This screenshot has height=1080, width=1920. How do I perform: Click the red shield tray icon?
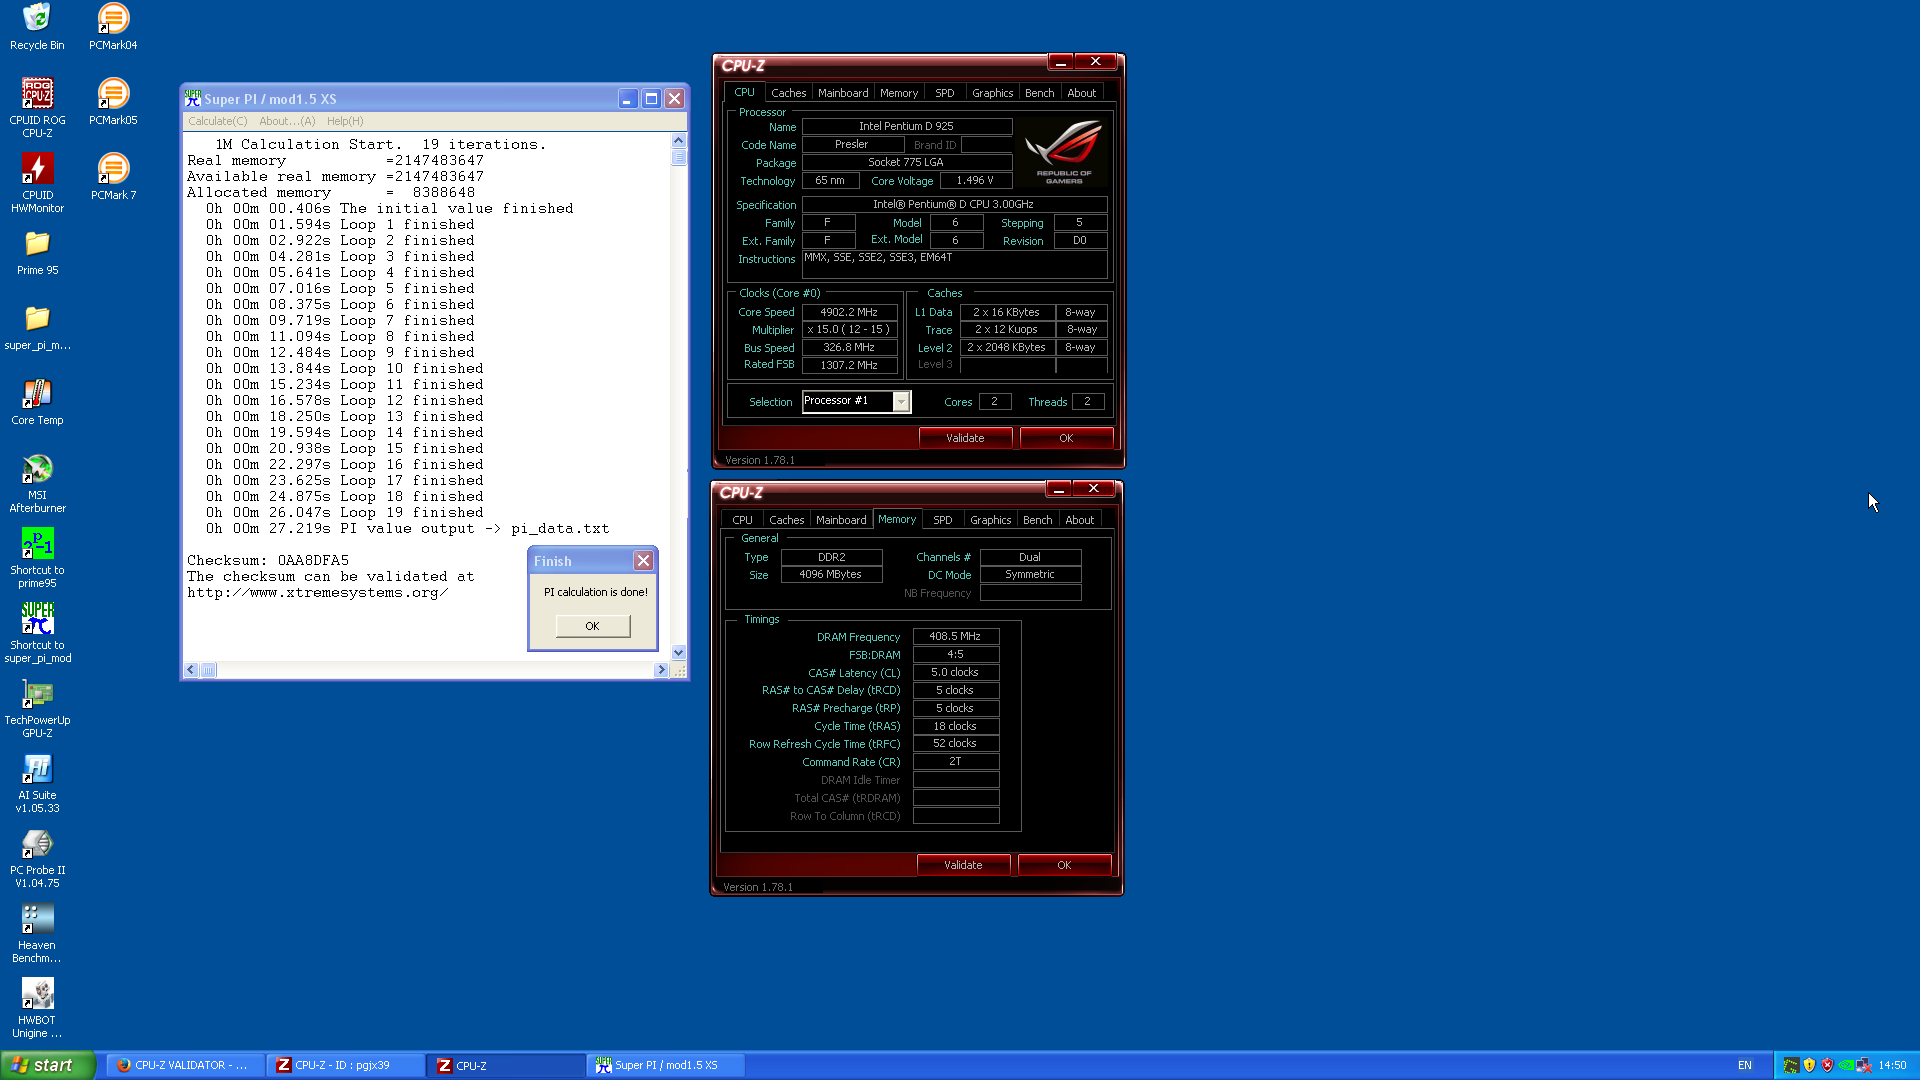point(1827,1065)
